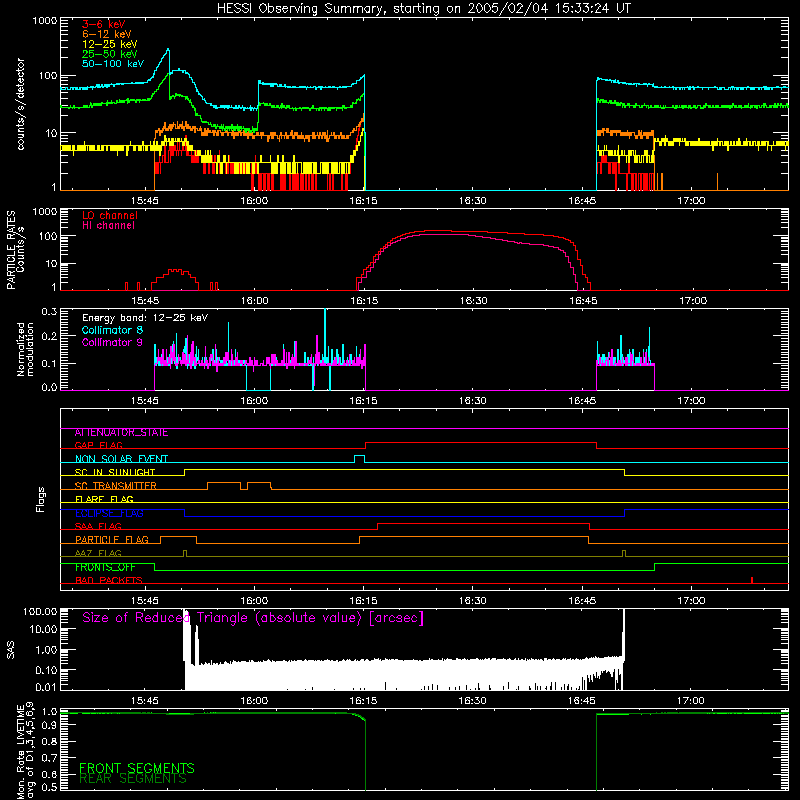Viewport: 800px width, 800px height.
Task: Click the GAP_FLAG label
Action: (98, 445)
